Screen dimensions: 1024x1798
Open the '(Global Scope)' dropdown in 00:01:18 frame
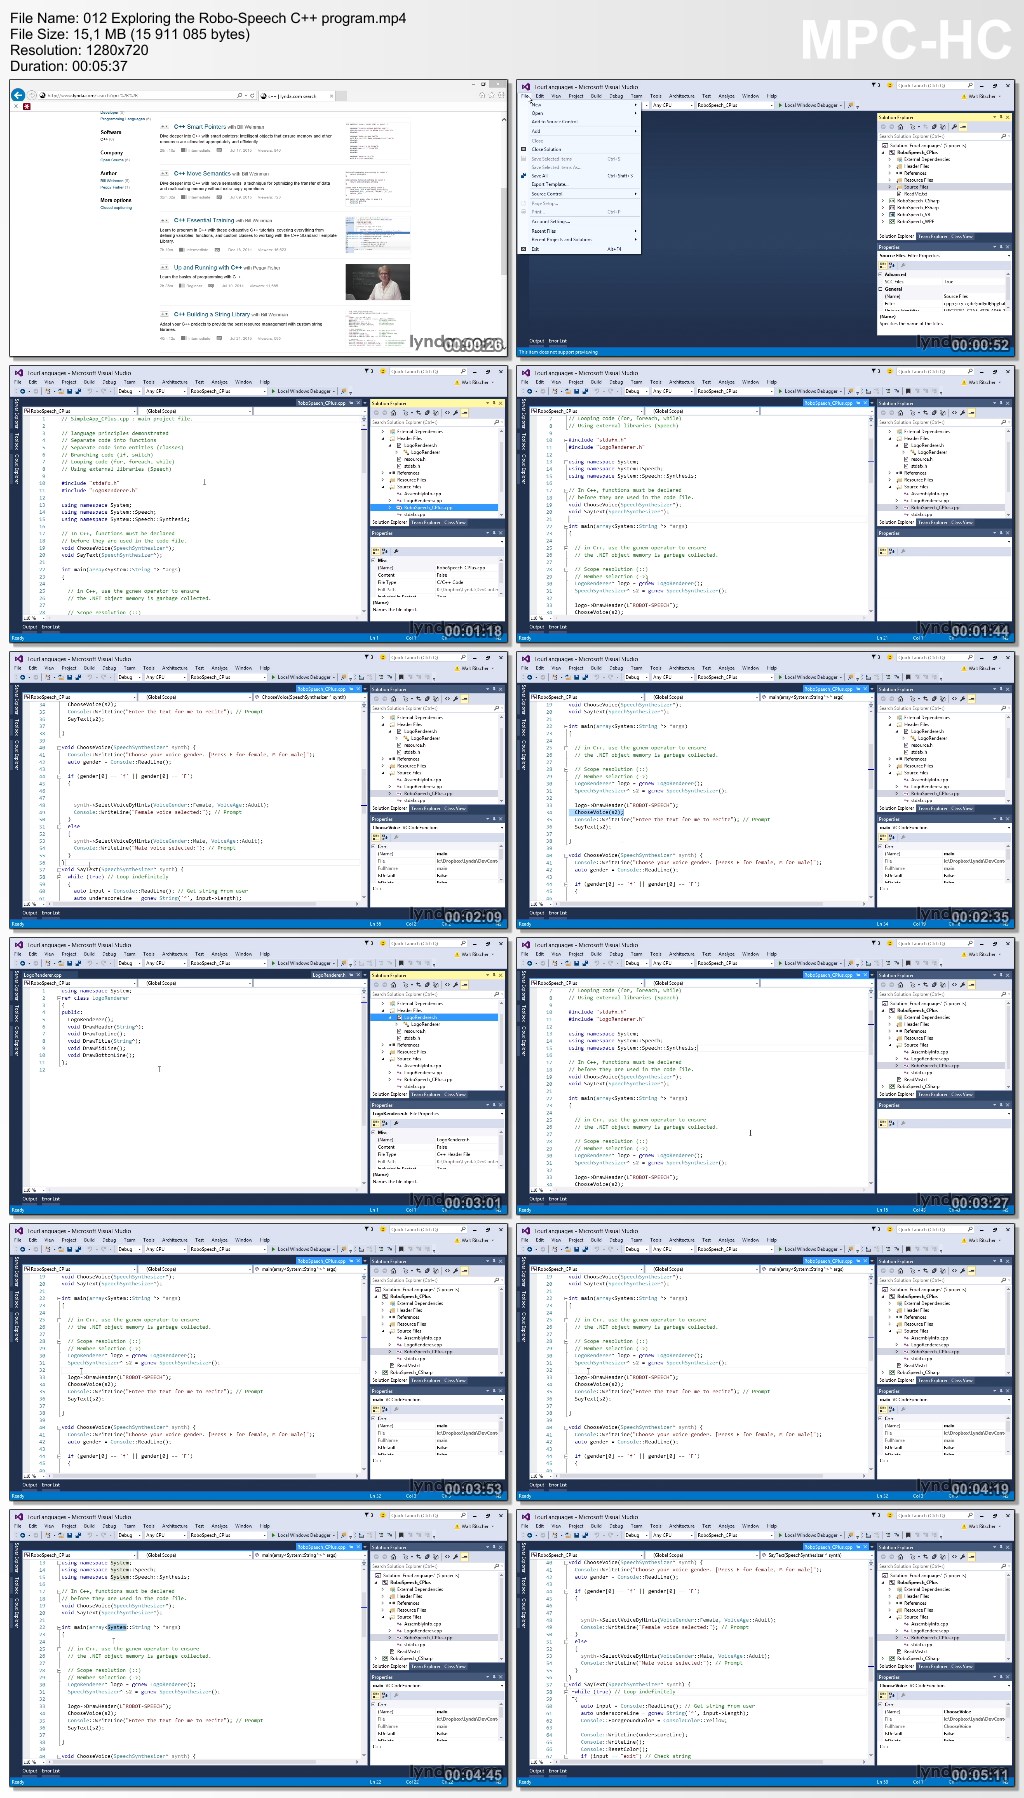point(197,410)
